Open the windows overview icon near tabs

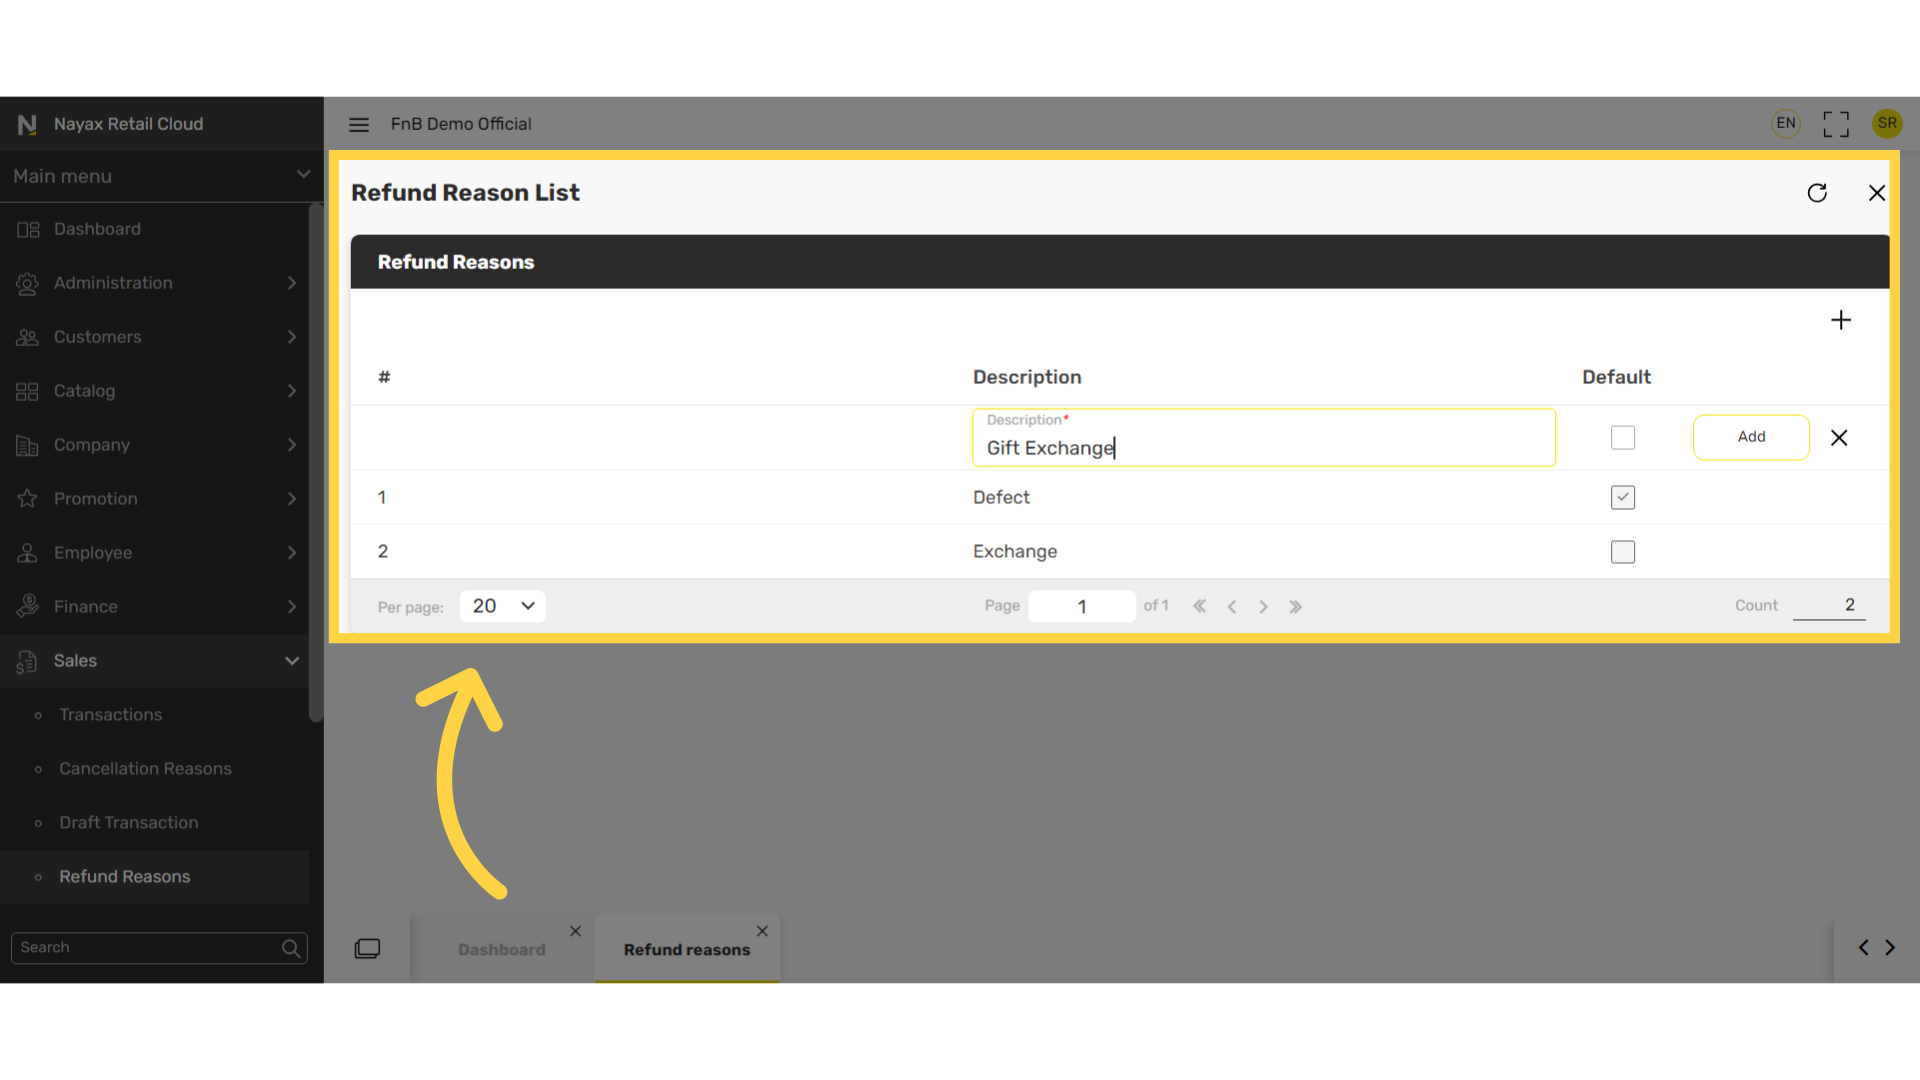[x=367, y=948]
